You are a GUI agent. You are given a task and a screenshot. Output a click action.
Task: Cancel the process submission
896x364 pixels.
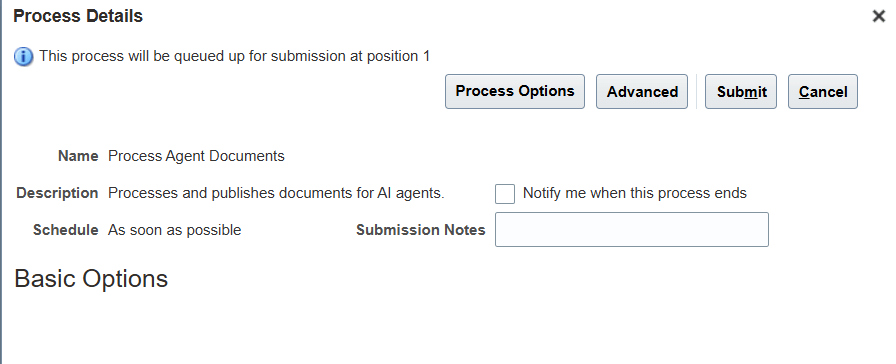(x=823, y=91)
